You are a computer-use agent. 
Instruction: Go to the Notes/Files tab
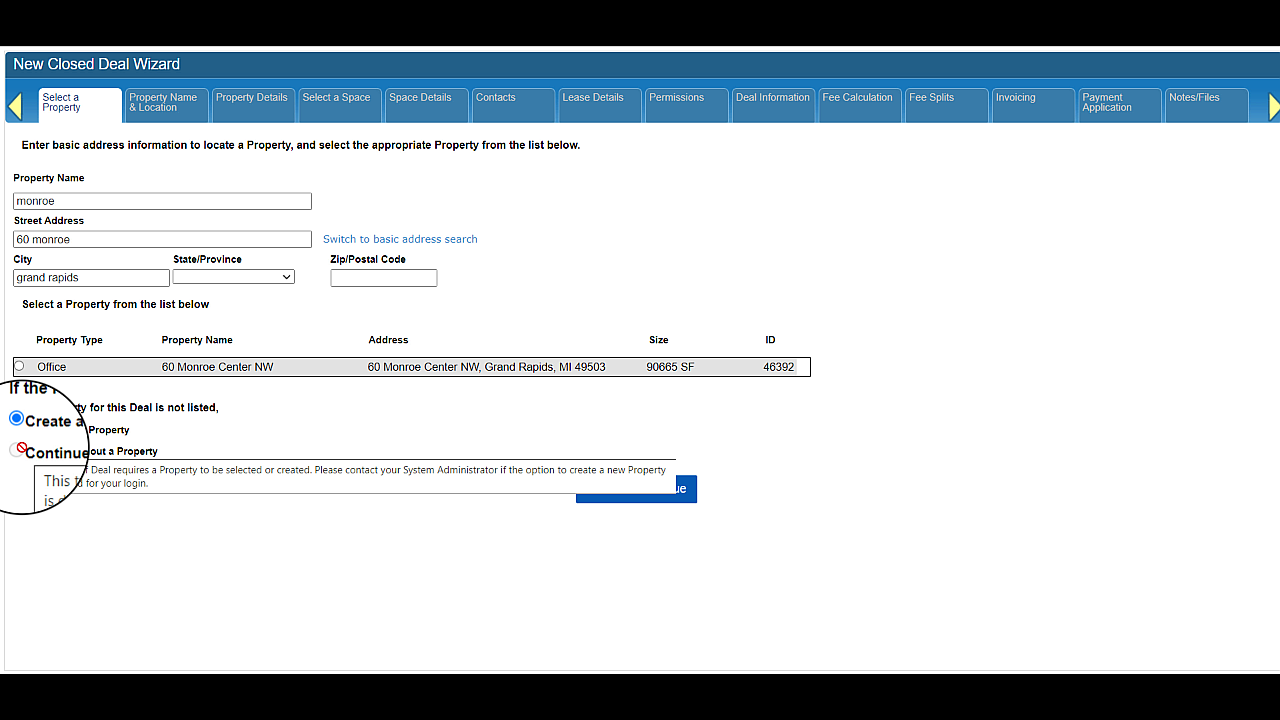(1204, 103)
